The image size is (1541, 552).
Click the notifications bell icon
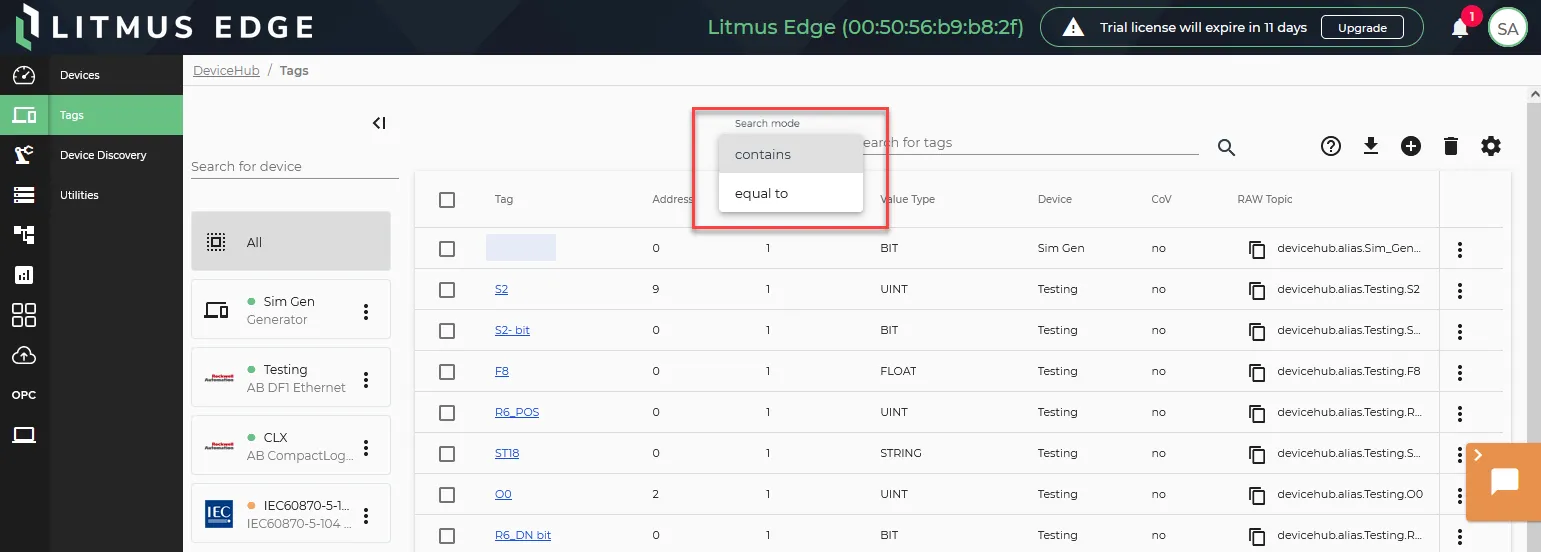(1460, 28)
